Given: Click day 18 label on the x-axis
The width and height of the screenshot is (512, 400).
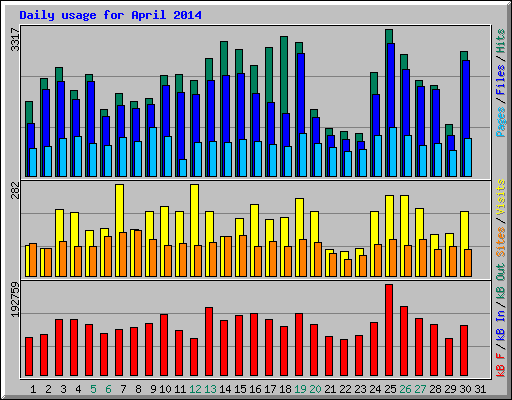Looking at the screenshot, I should [x=285, y=389].
